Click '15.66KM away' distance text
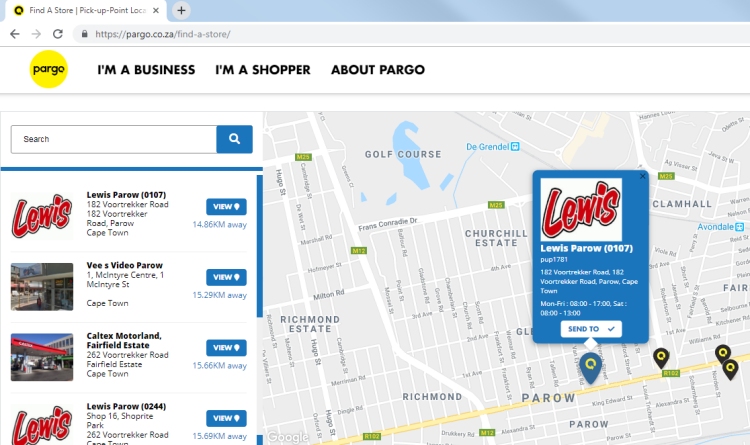This screenshot has width=750, height=445. click(x=220, y=365)
